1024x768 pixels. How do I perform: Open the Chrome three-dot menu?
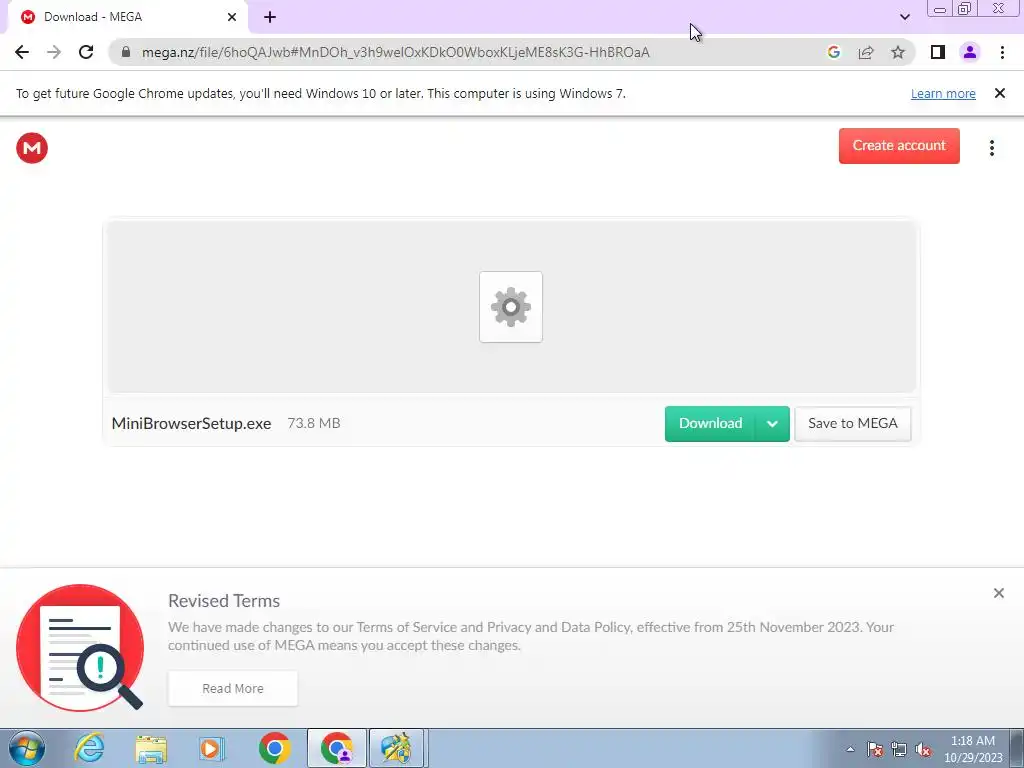[x=1002, y=52]
